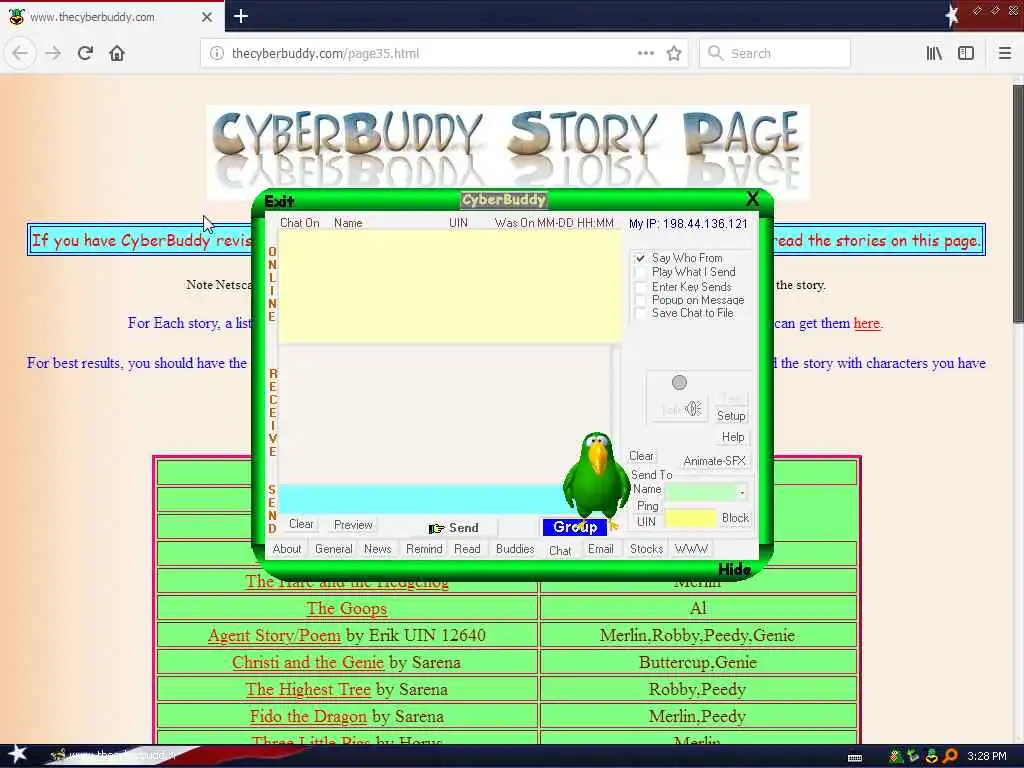Click the Send button with hand icon

[x=454, y=528]
